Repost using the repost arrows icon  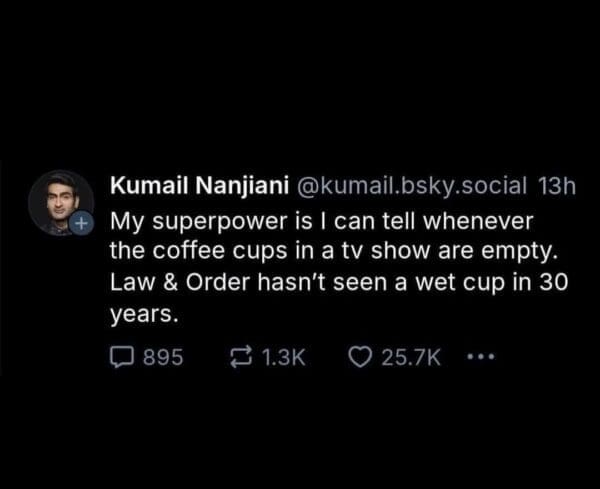pos(240,357)
